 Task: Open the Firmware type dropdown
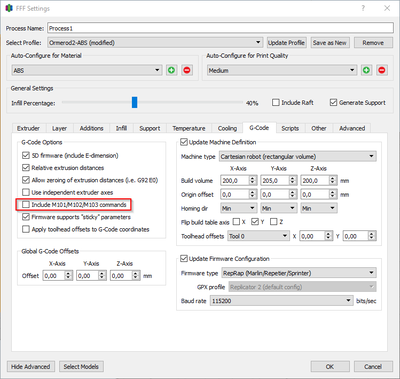click(299, 273)
